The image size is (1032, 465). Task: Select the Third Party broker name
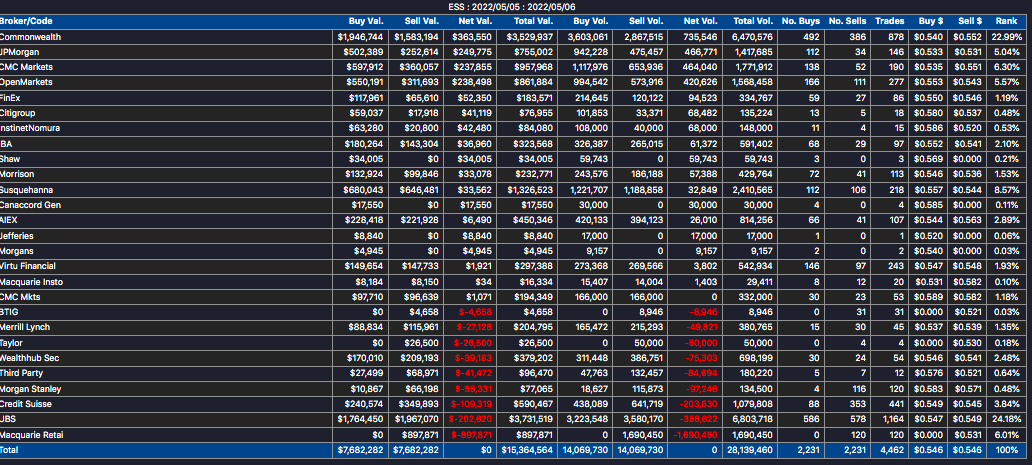point(21,373)
